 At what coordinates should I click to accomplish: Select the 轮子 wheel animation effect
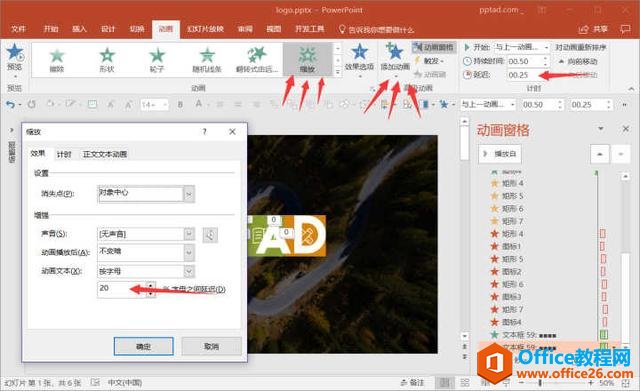[157, 60]
